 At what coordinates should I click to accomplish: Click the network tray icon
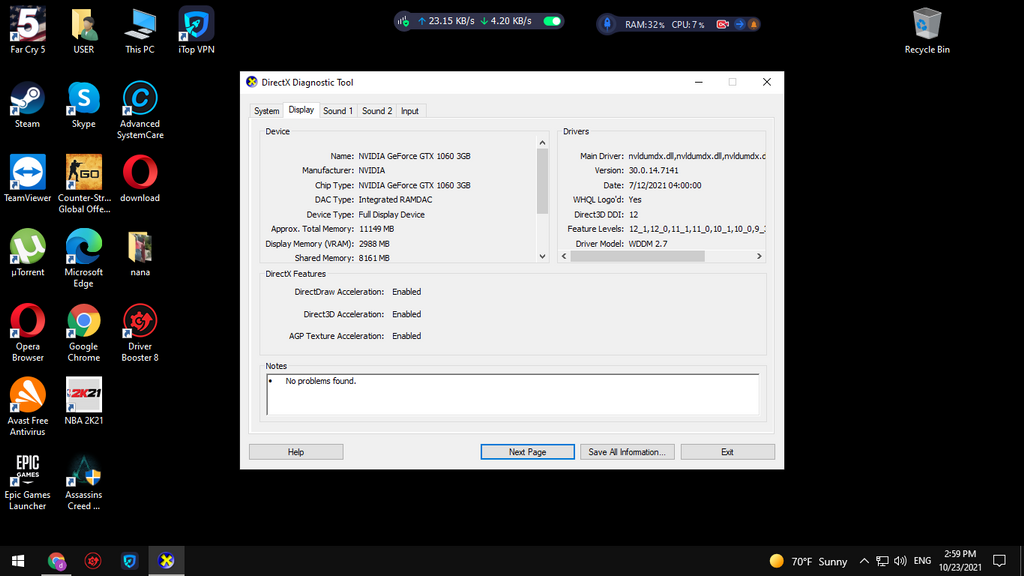coord(882,561)
